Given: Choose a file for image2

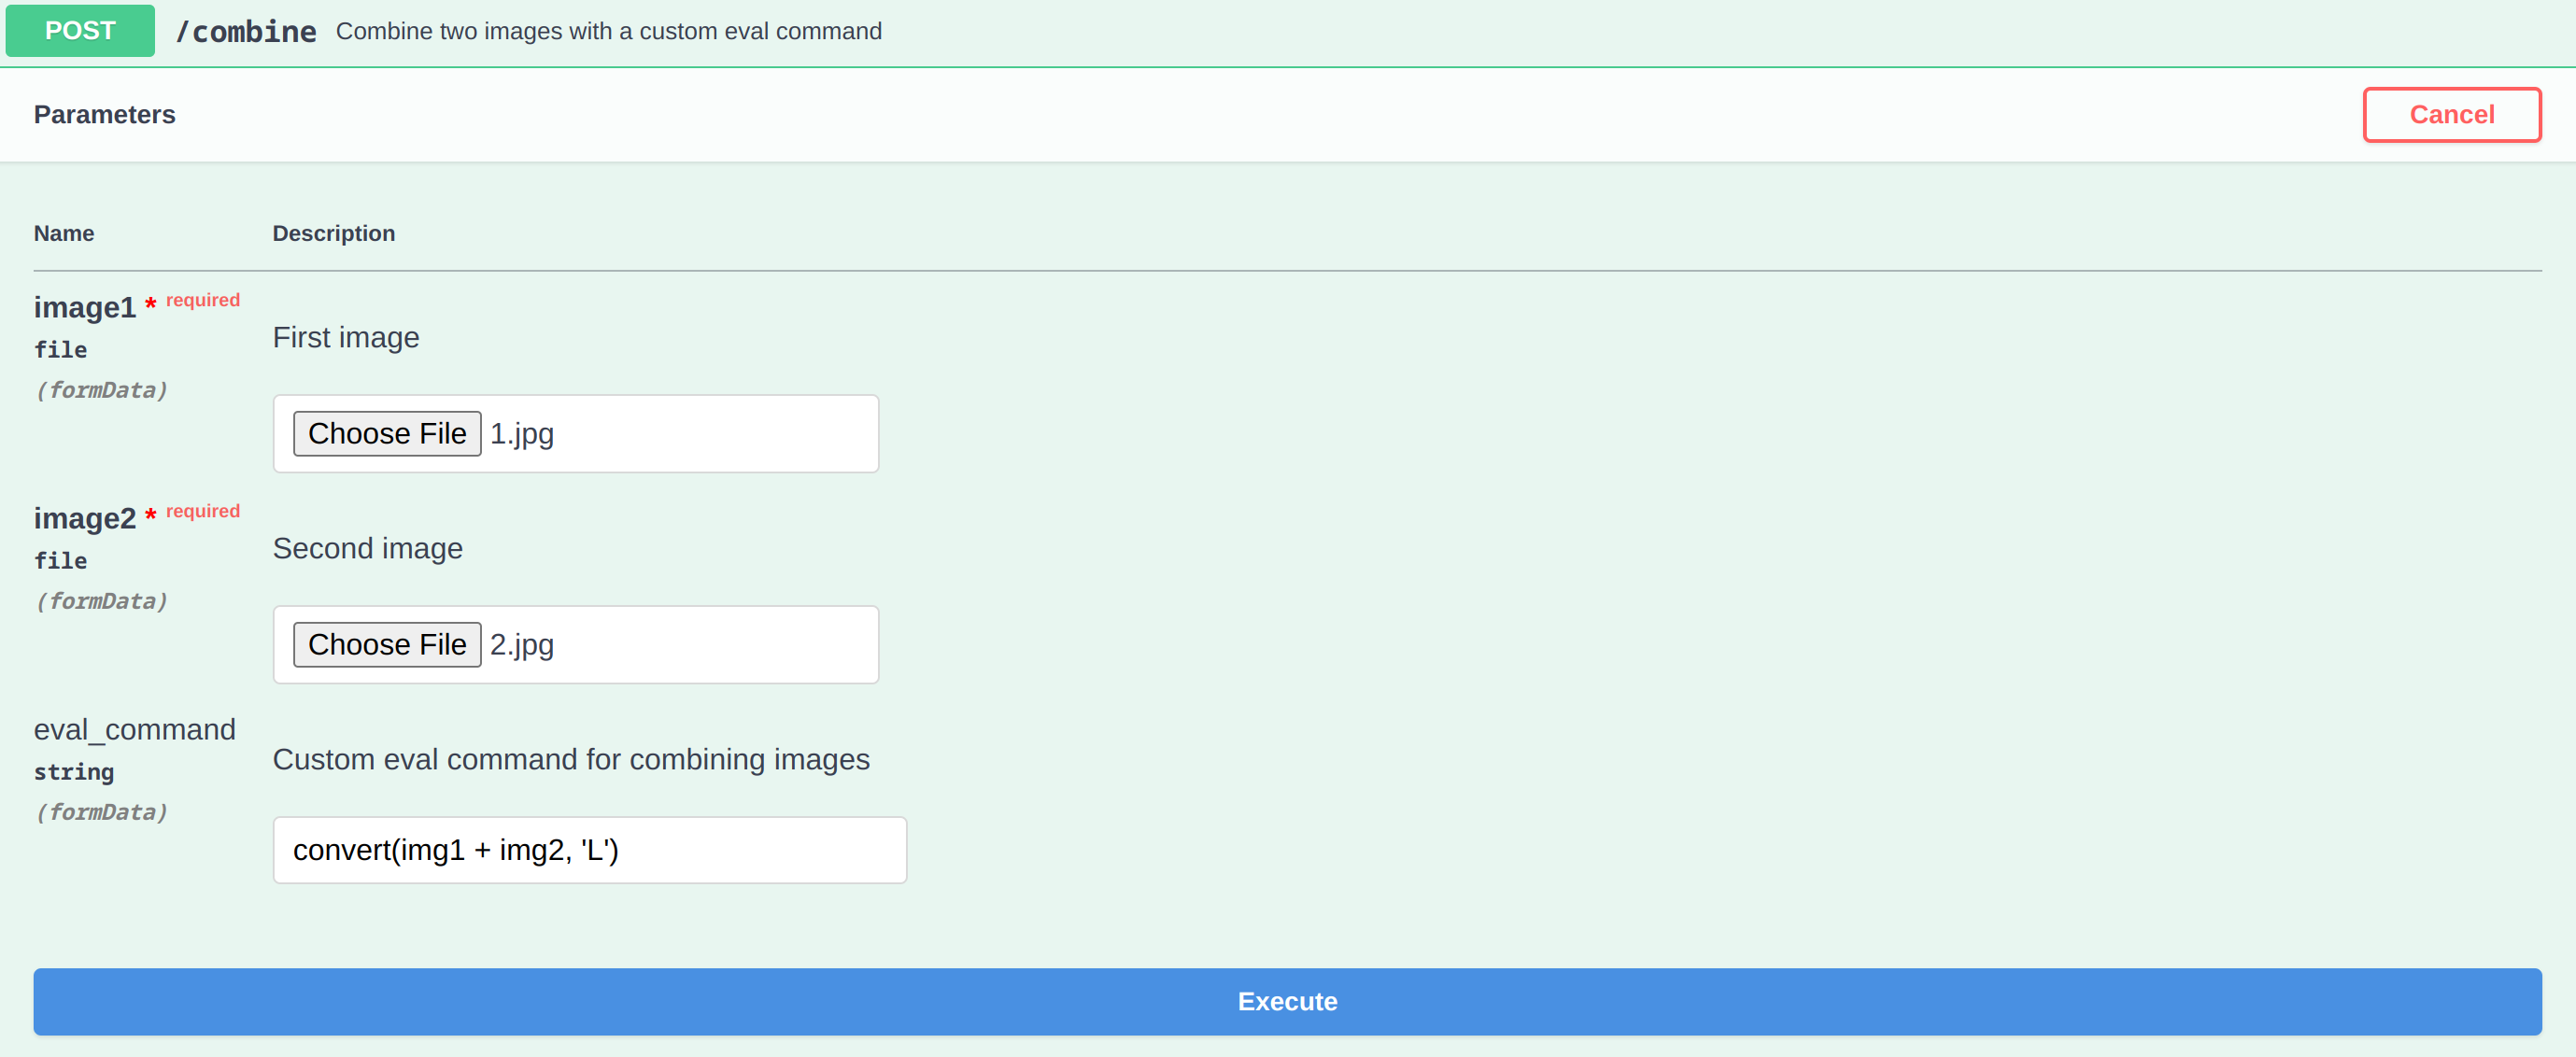Looking at the screenshot, I should point(387,645).
